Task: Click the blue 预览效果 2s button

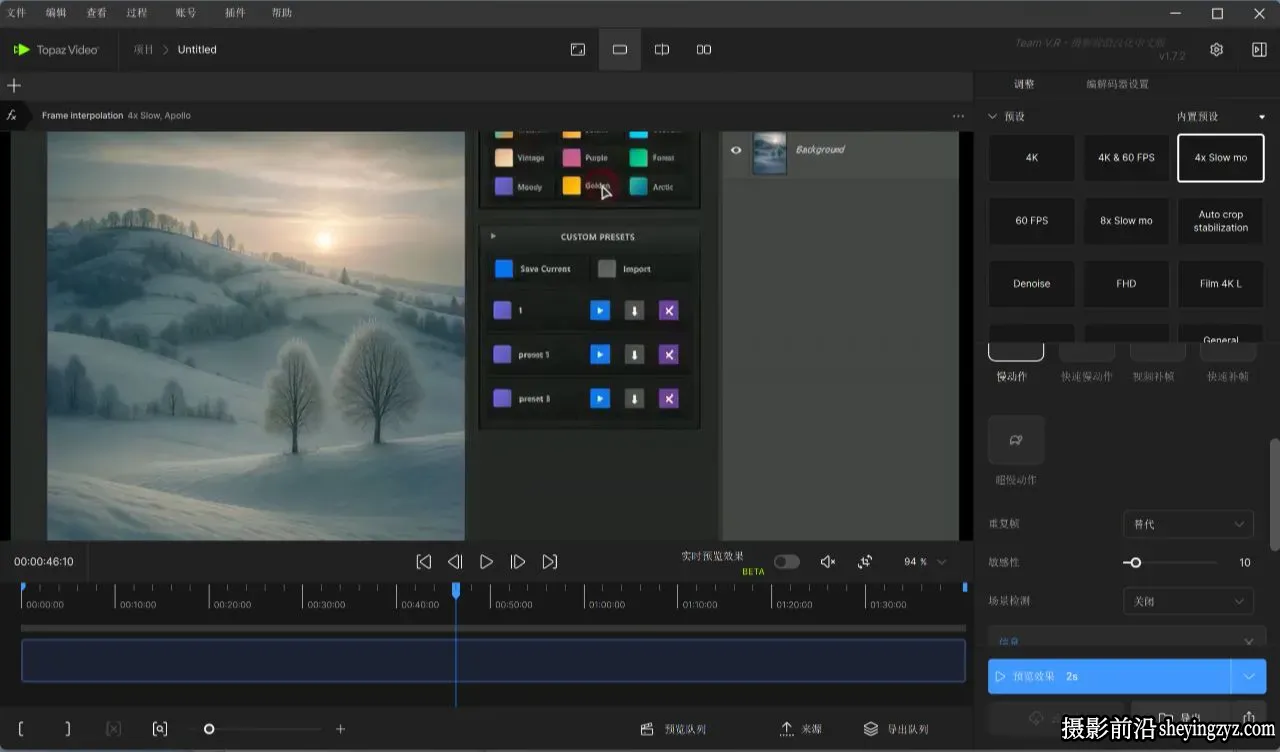Action: click(x=1110, y=676)
